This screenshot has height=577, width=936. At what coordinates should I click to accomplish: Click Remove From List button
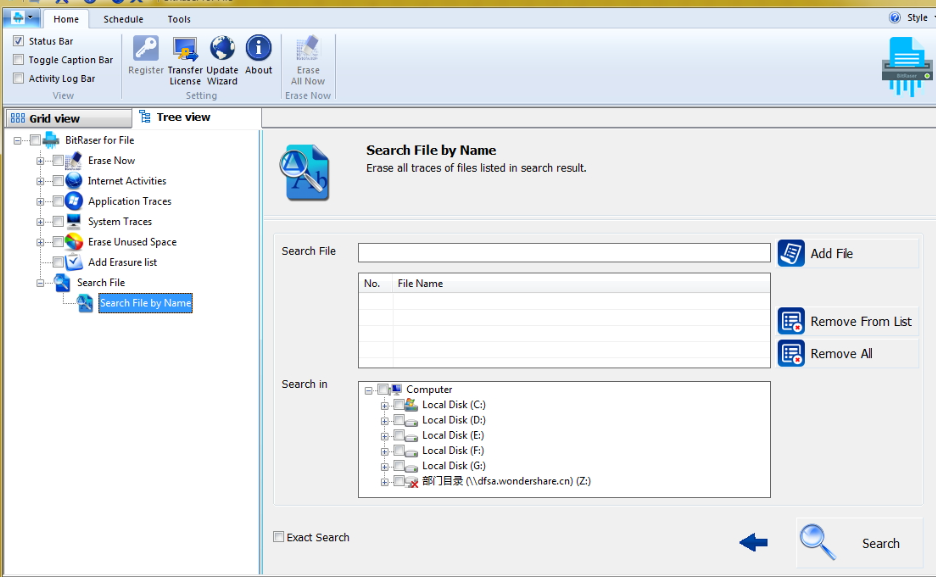[847, 322]
